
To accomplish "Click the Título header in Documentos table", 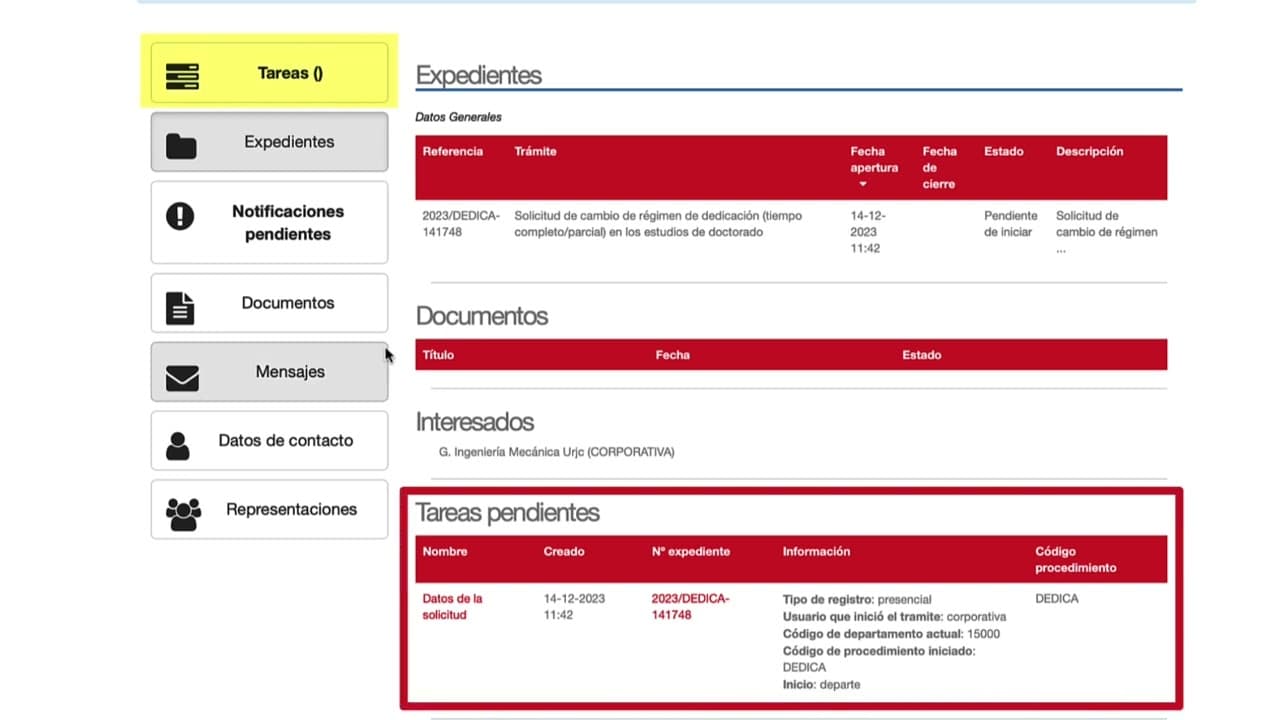I will (x=438, y=355).
